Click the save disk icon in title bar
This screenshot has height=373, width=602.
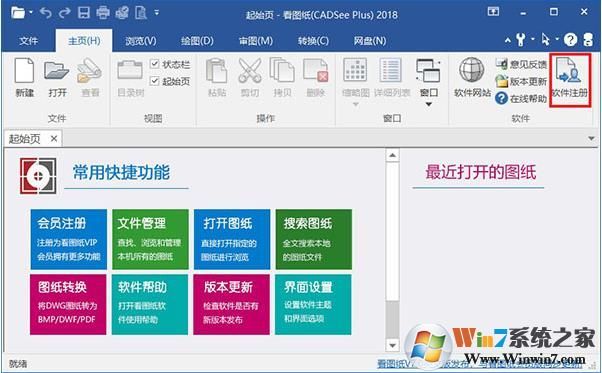(x=84, y=13)
